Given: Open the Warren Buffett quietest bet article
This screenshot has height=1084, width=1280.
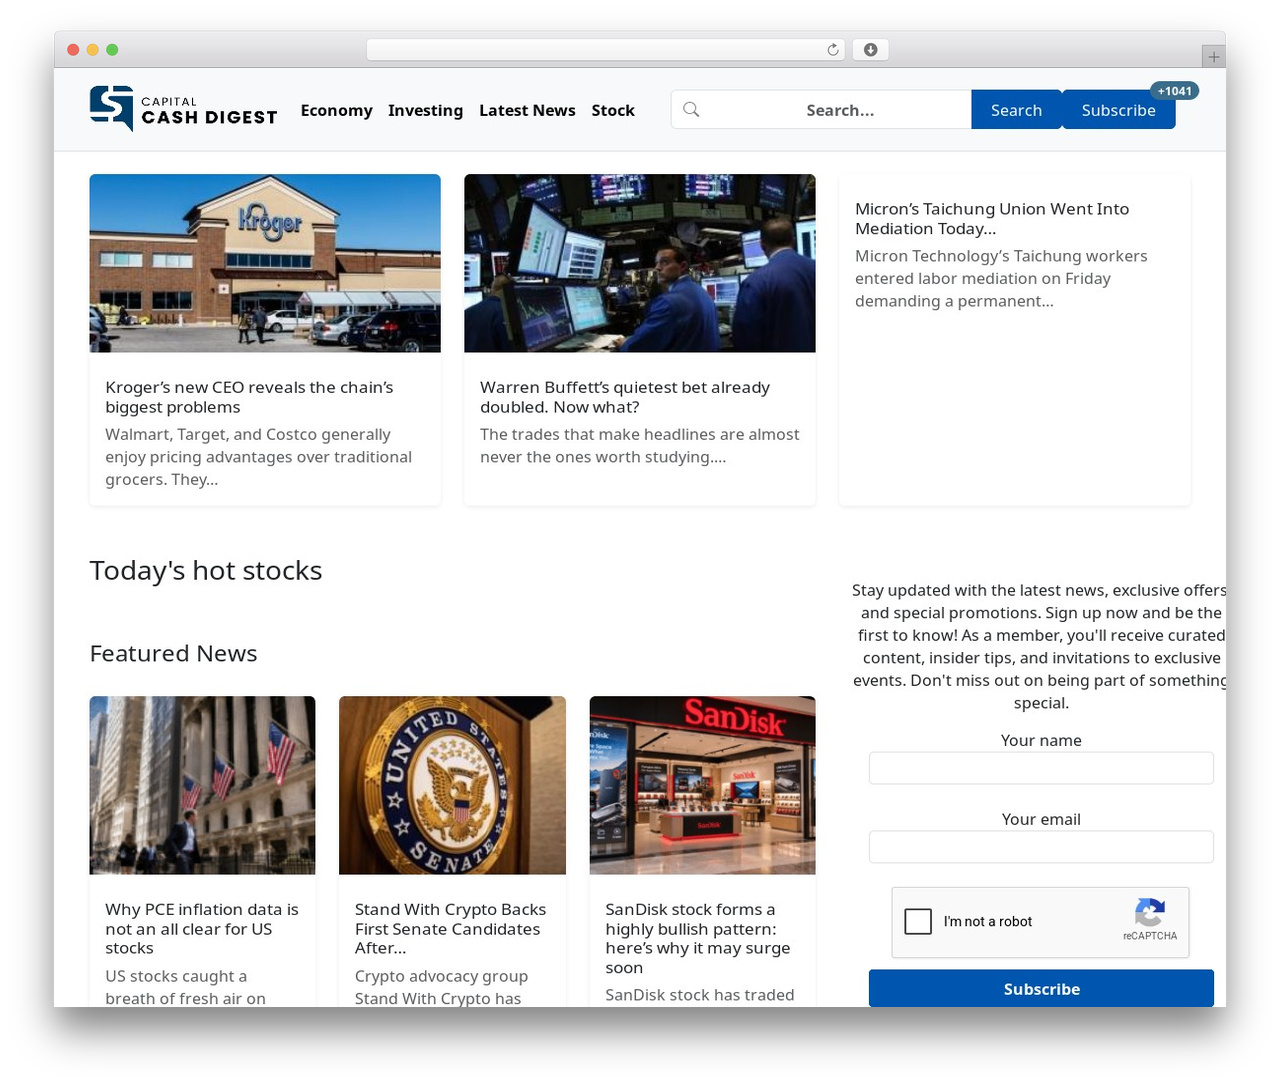Looking at the screenshot, I should click(x=625, y=397).
